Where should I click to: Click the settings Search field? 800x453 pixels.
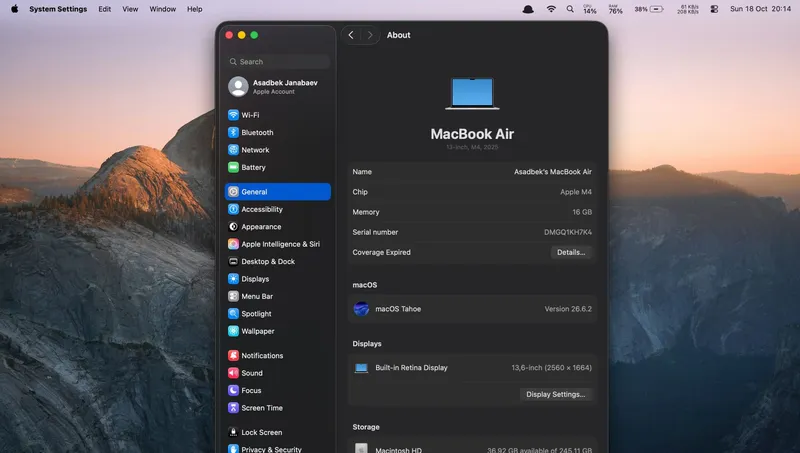click(278, 61)
